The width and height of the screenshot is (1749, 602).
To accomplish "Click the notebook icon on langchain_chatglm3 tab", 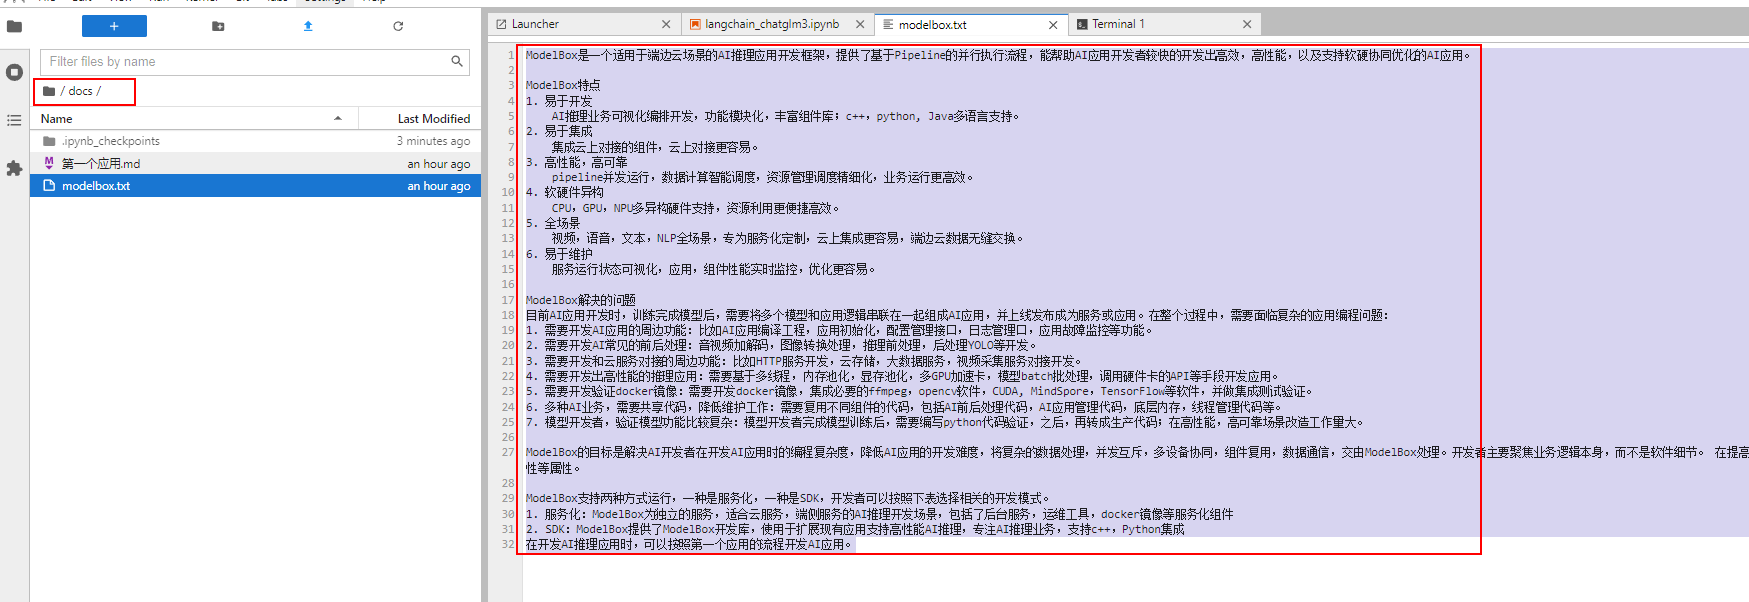I will (695, 24).
